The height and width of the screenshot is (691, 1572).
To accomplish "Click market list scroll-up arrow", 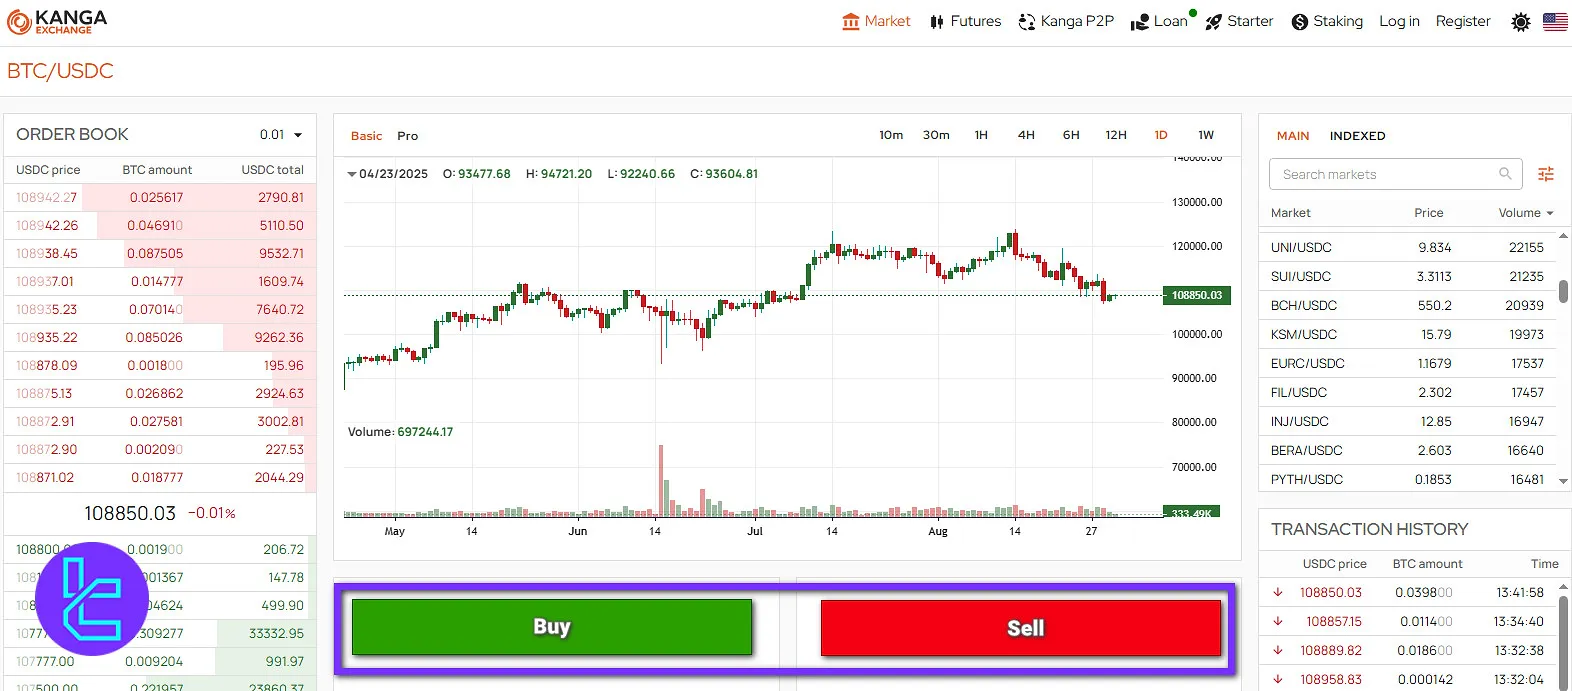I will (1563, 236).
